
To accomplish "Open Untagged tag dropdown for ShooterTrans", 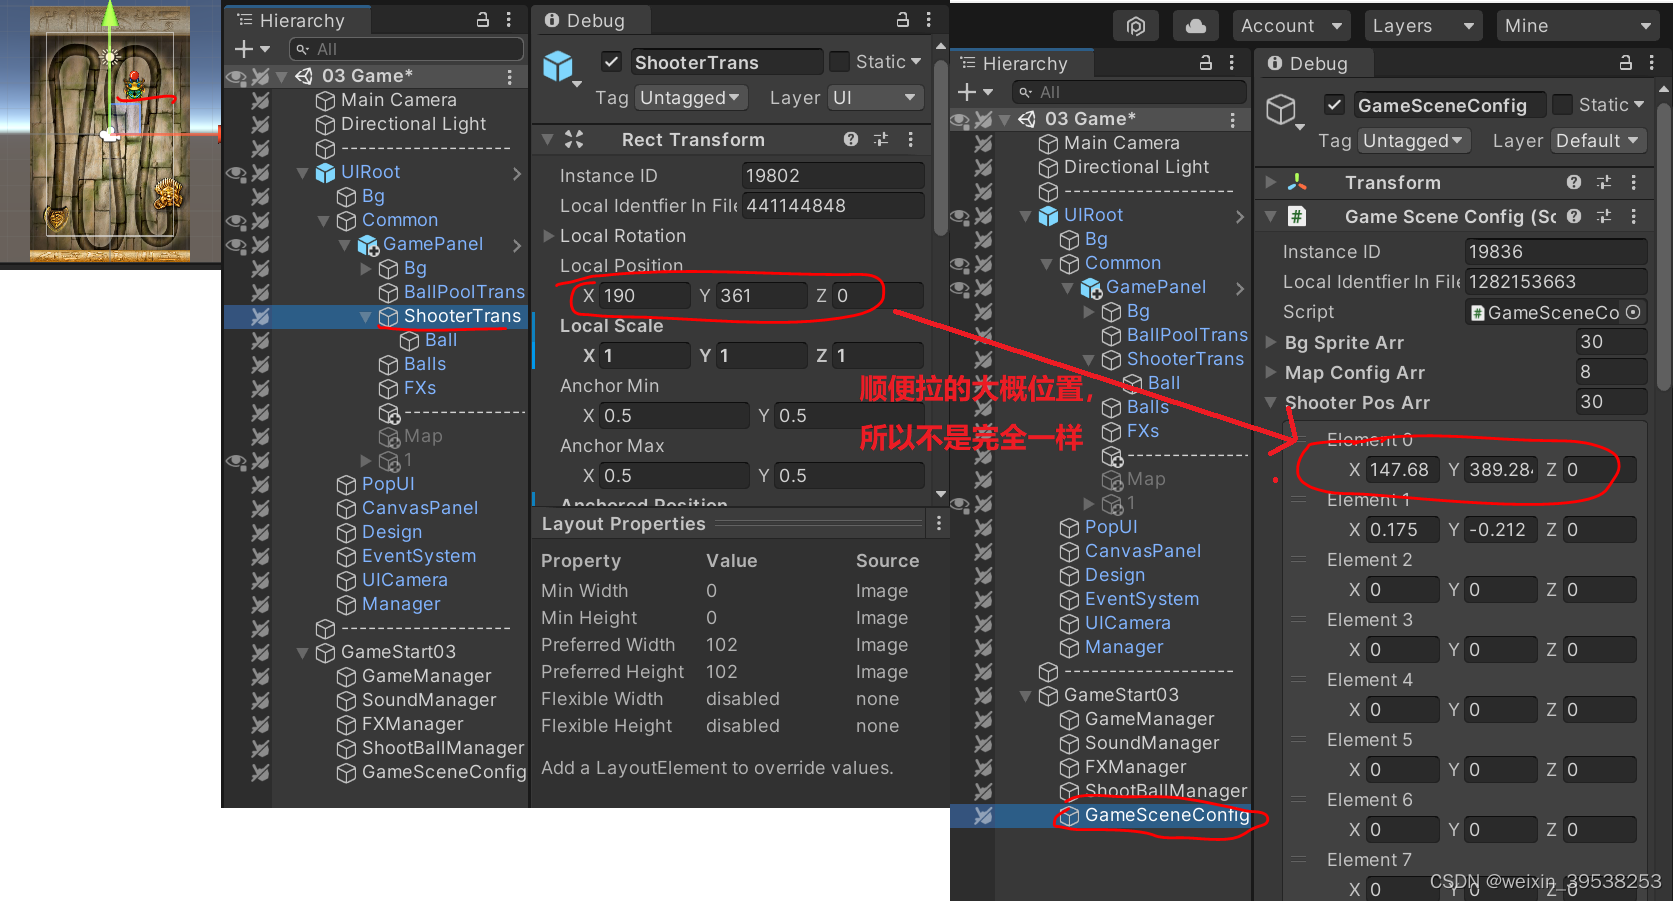I will [691, 98].
